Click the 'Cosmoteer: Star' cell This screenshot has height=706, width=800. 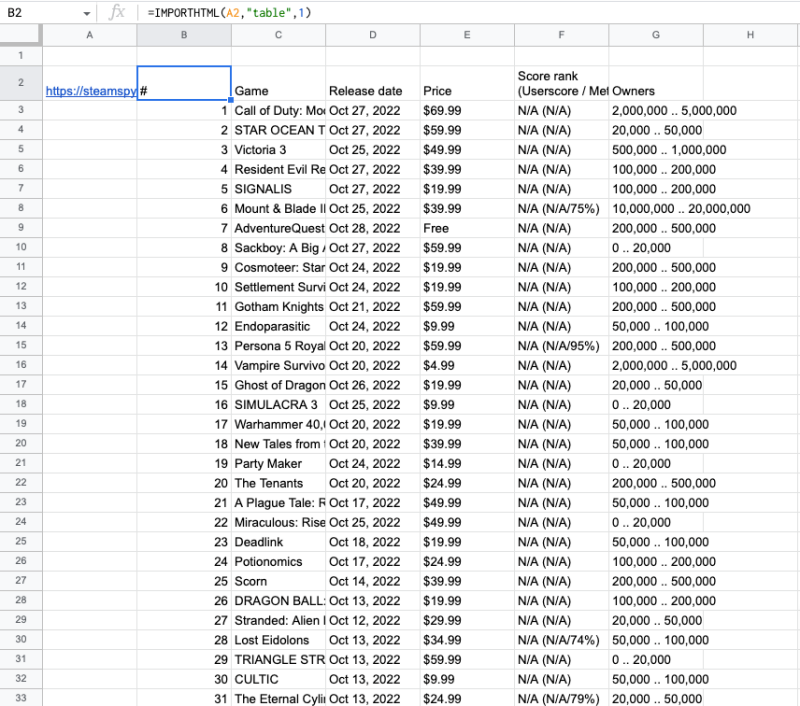click(278, 267)
